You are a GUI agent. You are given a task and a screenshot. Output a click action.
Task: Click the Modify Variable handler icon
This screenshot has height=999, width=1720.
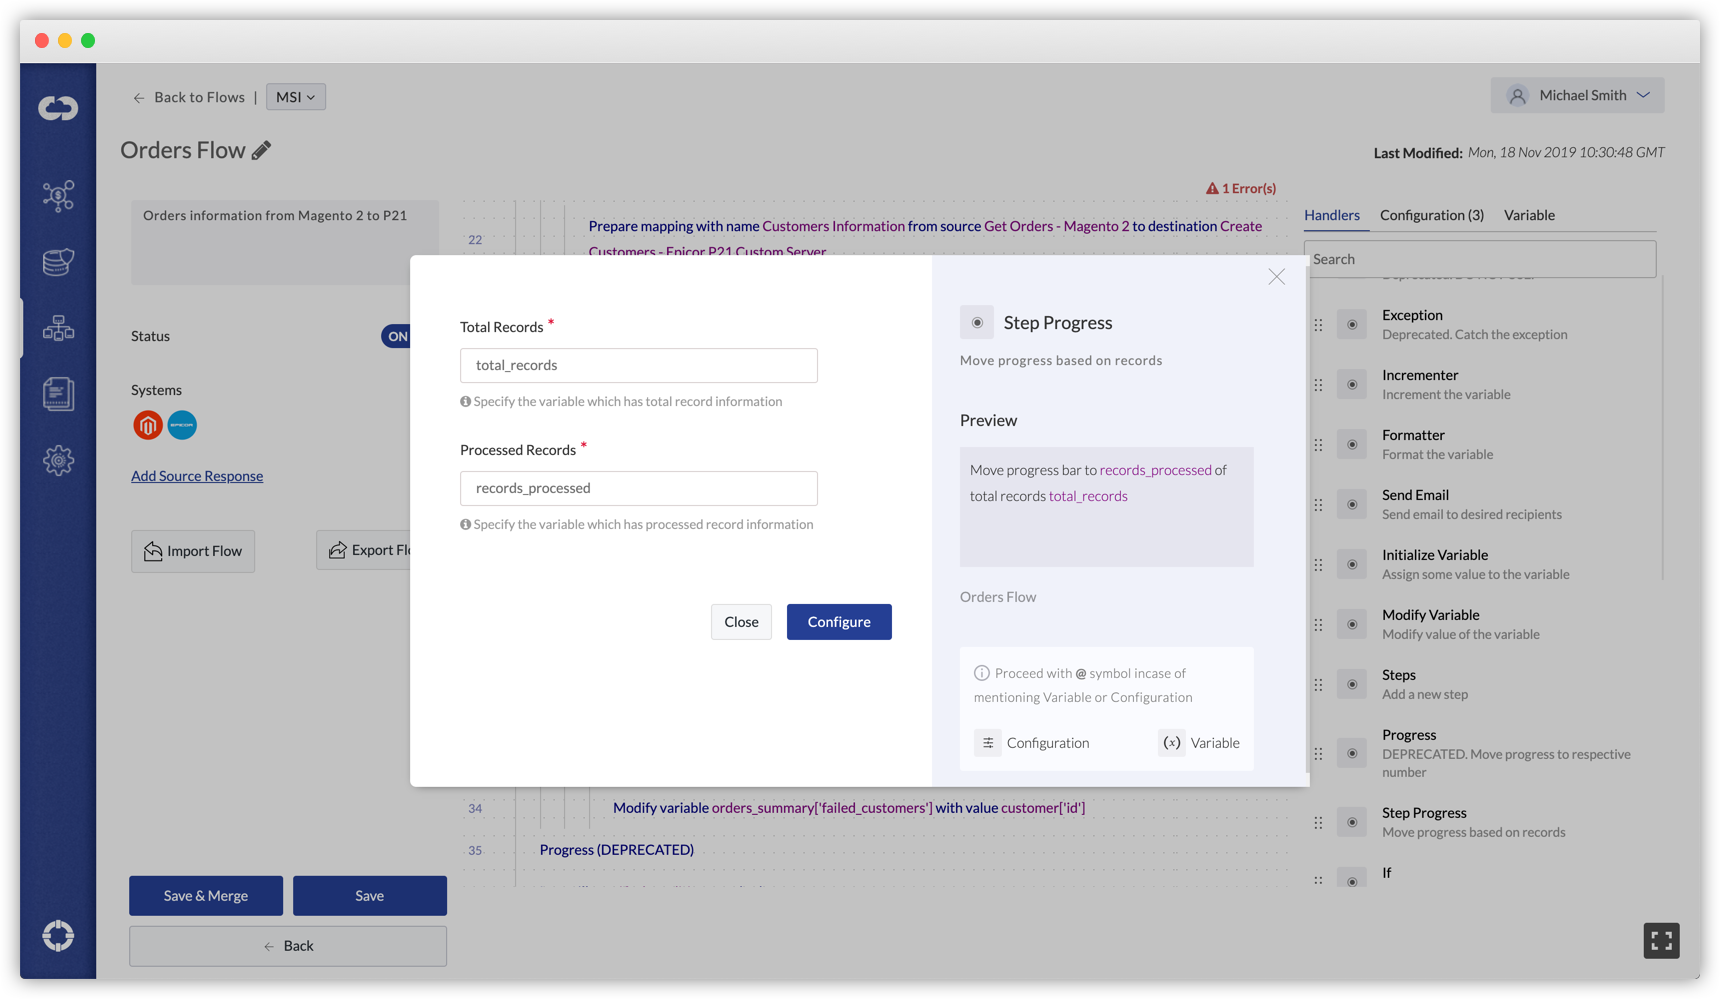pos(1352,625)
